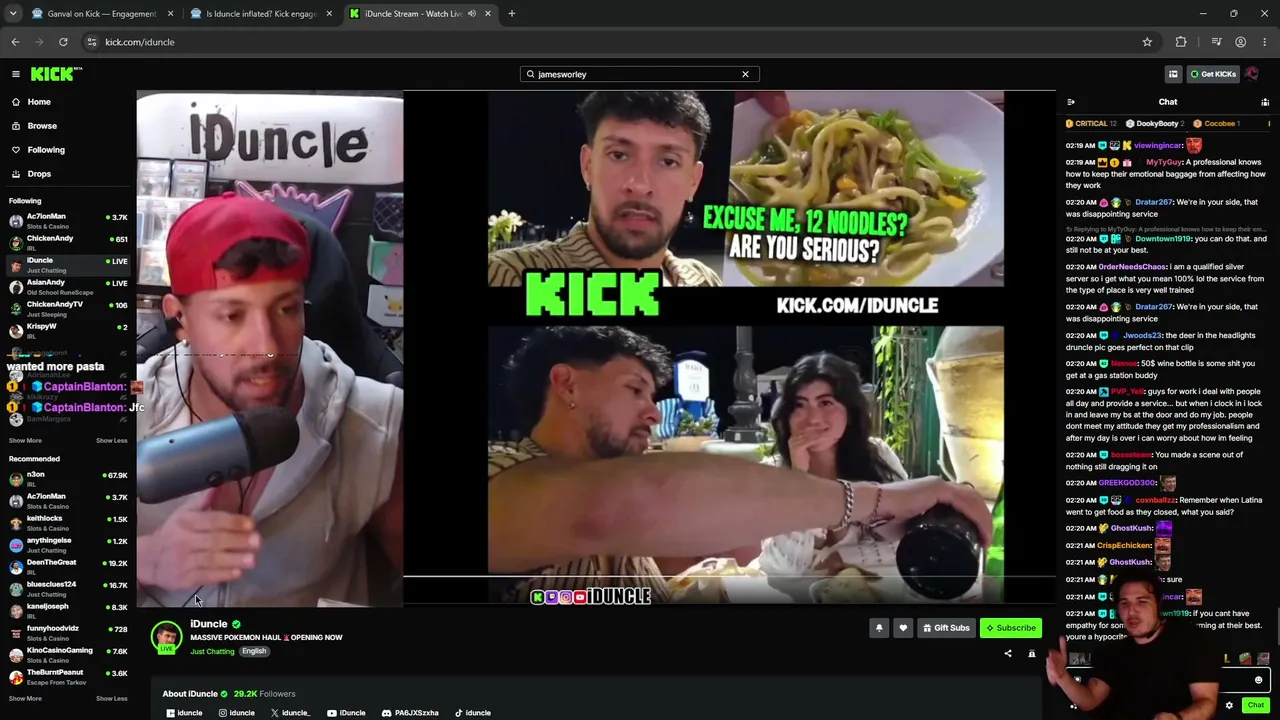This screenshot has width=1280, height=720.
Task: Open anythingelse recommended channel
Action: 68,544
